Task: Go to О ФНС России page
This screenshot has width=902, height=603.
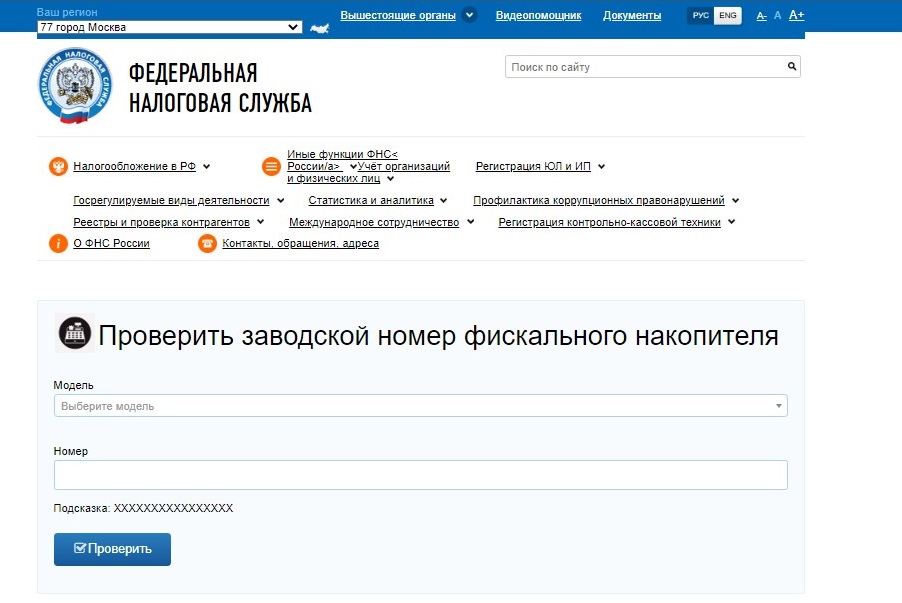Action: [111, 243]
